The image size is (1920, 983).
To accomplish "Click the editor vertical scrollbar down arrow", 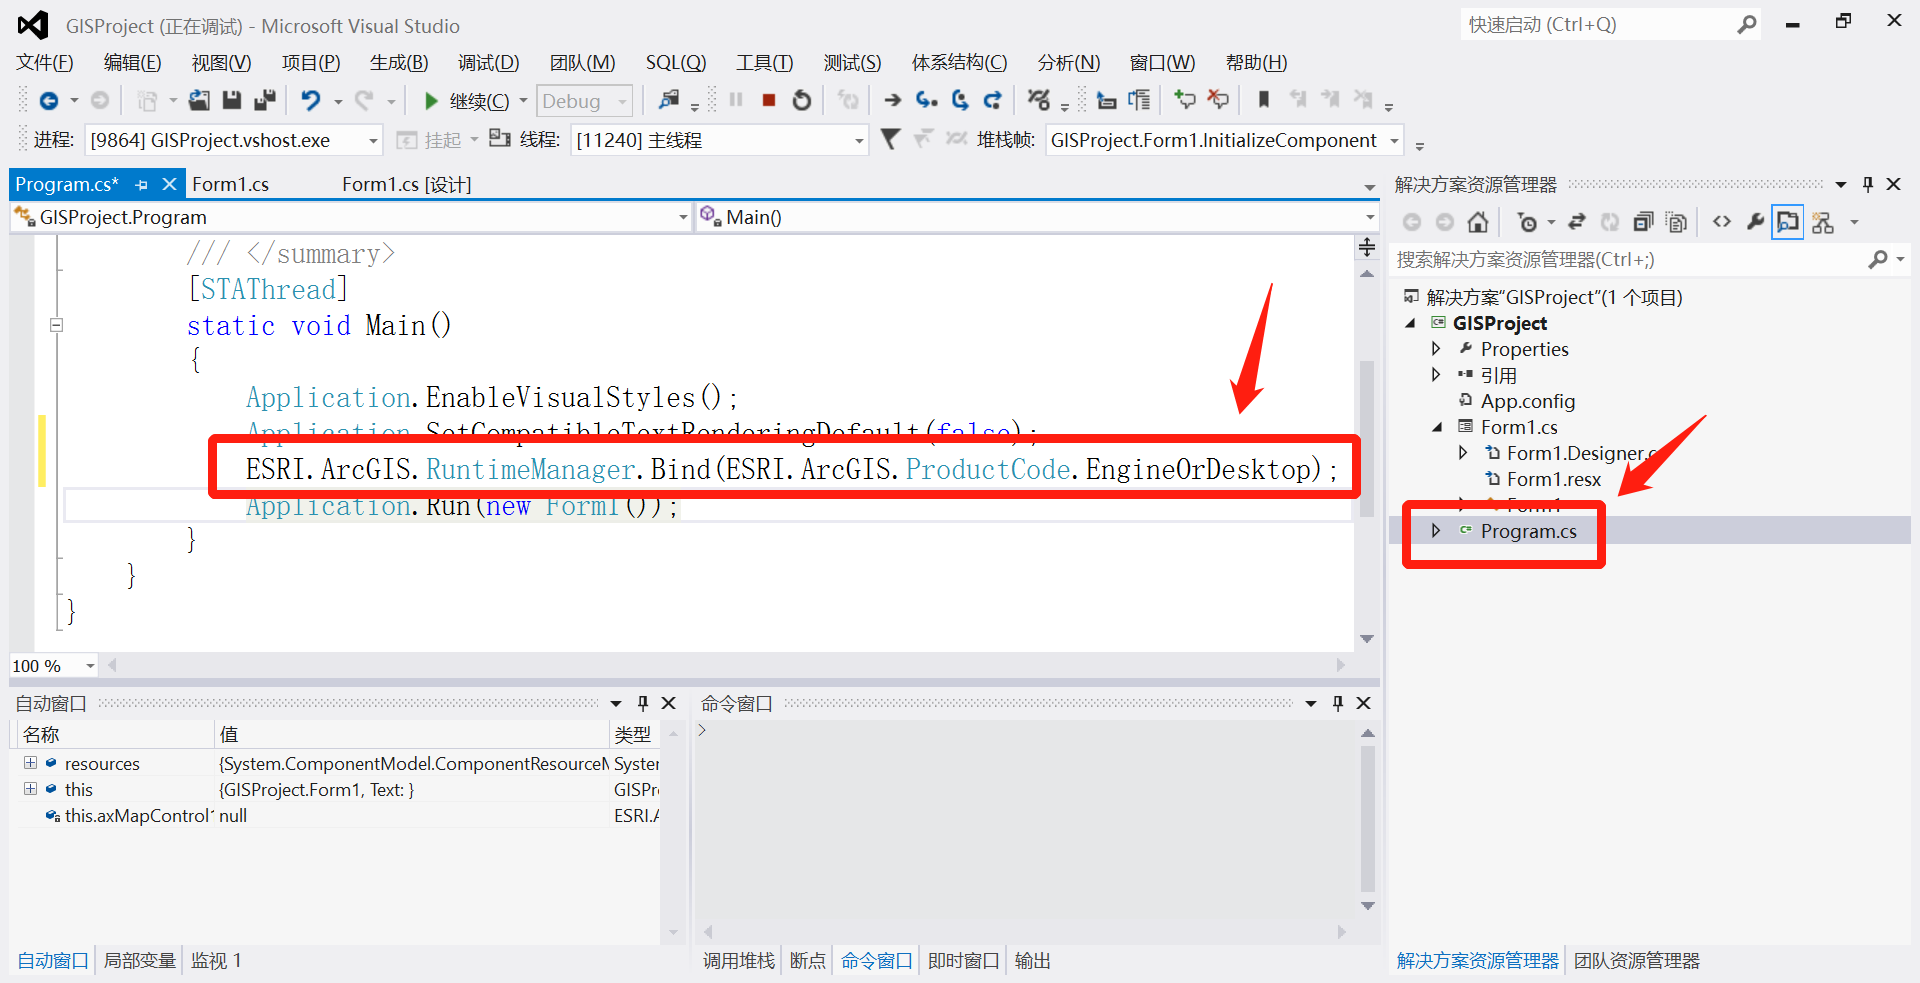I will click(1366, 638).
